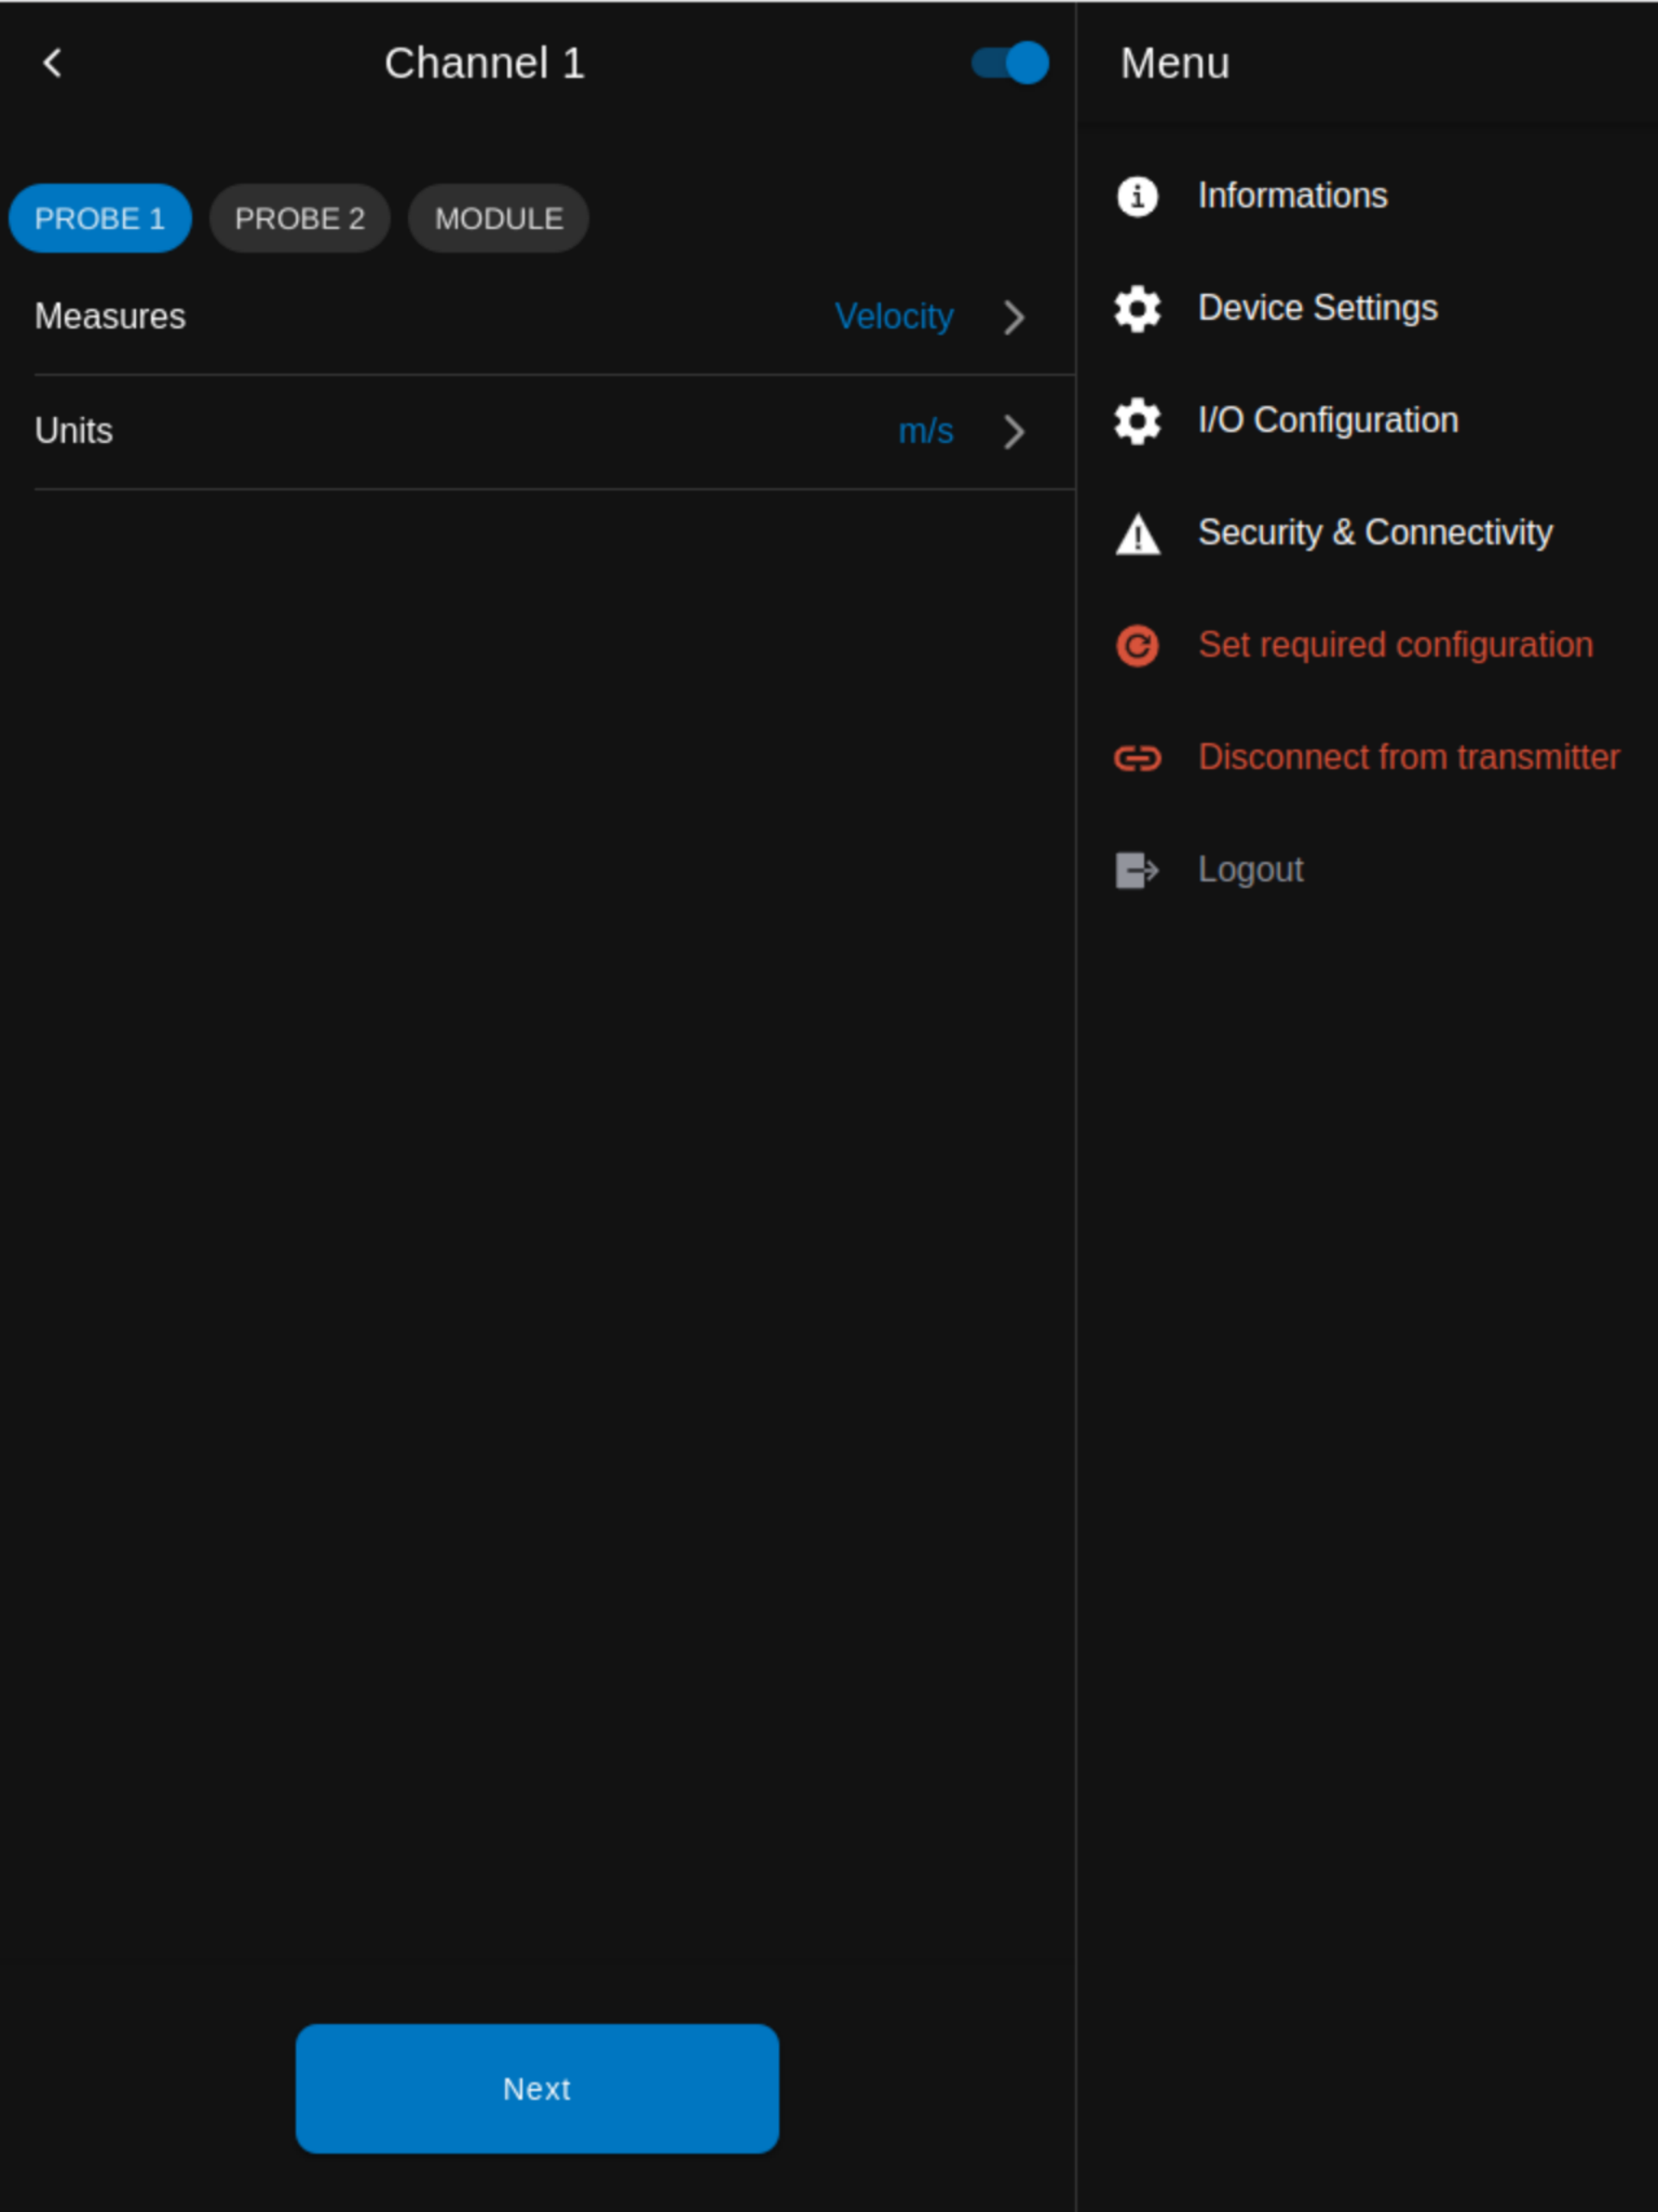
Task: Click the Device Settings gear icon
Action: coord(1137,308)
